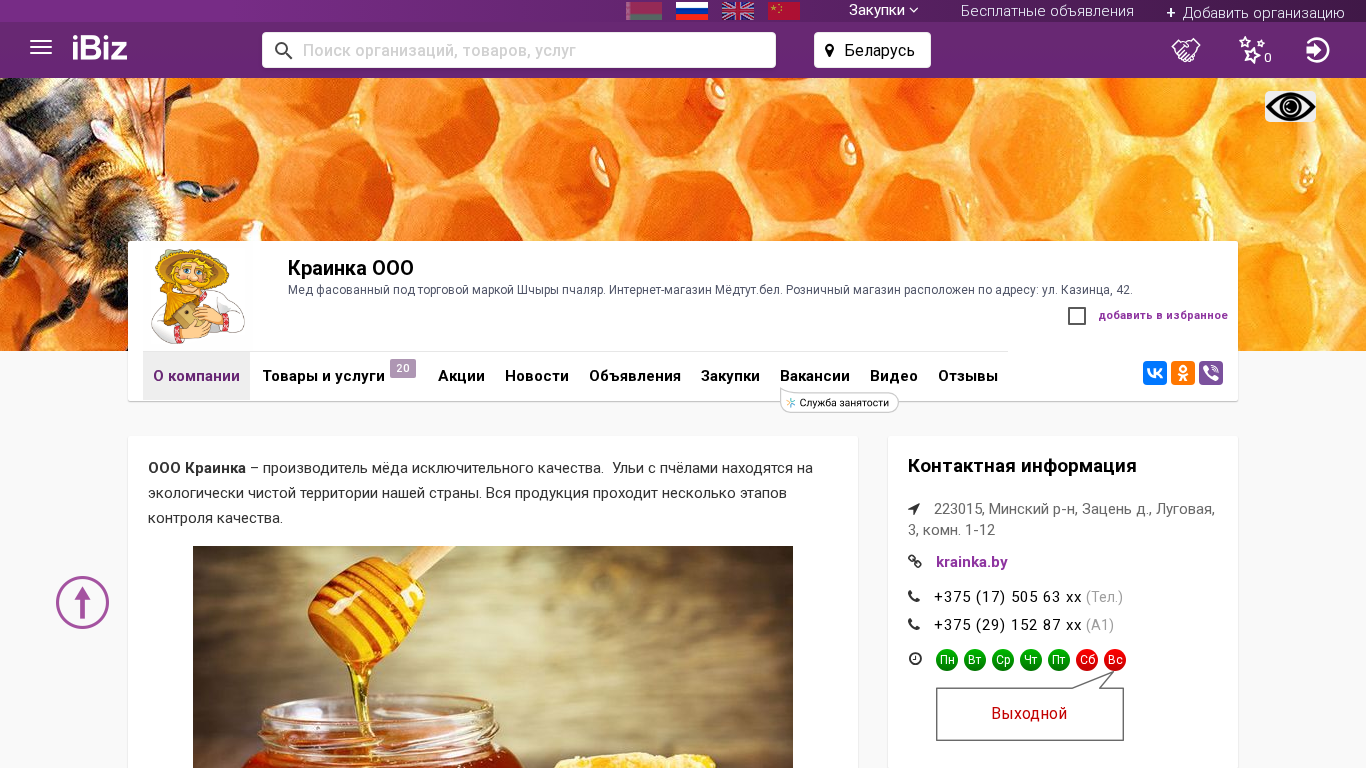
Task: Select Saturday 'Сб' schedule circle
Action: [x=1087, y=660]
